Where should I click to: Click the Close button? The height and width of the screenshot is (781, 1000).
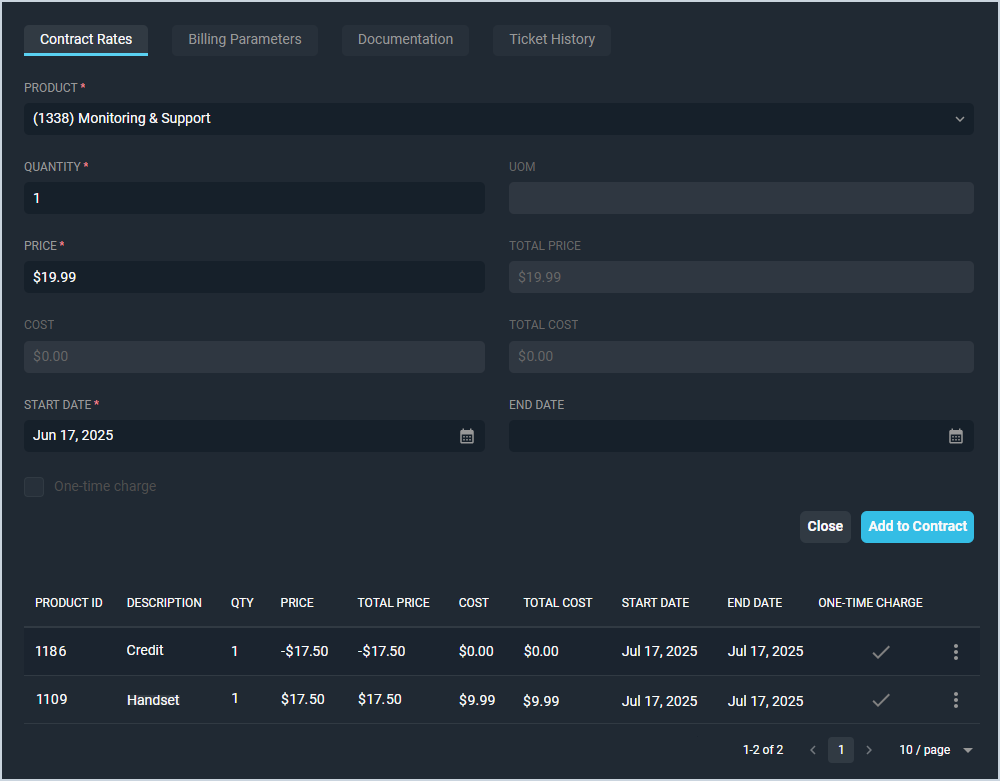[x=825, y=527]
